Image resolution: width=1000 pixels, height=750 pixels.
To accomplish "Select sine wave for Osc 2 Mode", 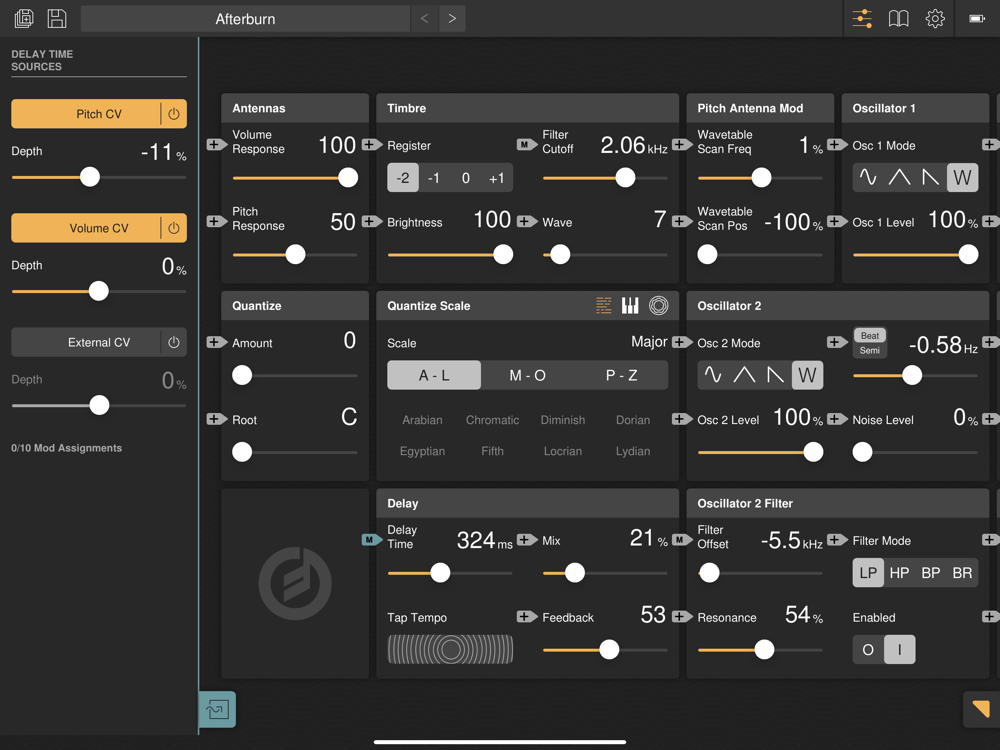I will (x=713, y=375).
